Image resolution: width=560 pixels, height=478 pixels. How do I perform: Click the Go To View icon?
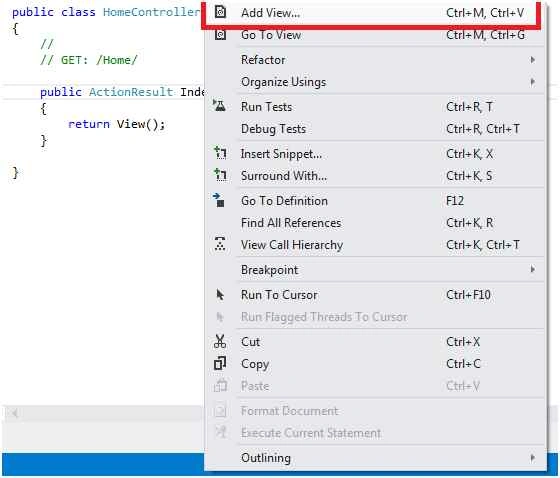click(x=220, y=35)
